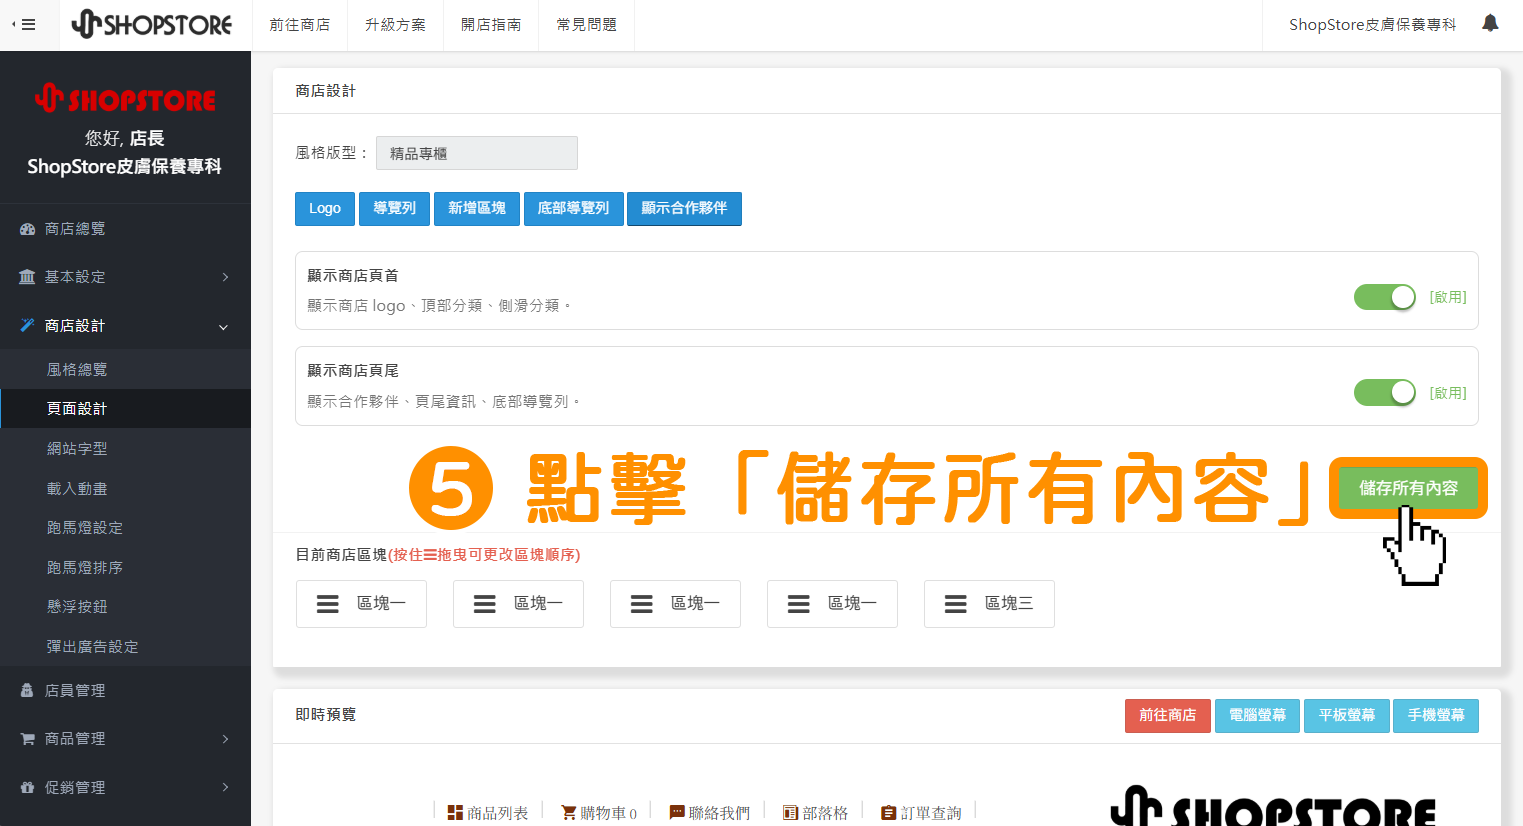Click the 底部導覽列 button
Screen dimensions: 1523x826
573,209
